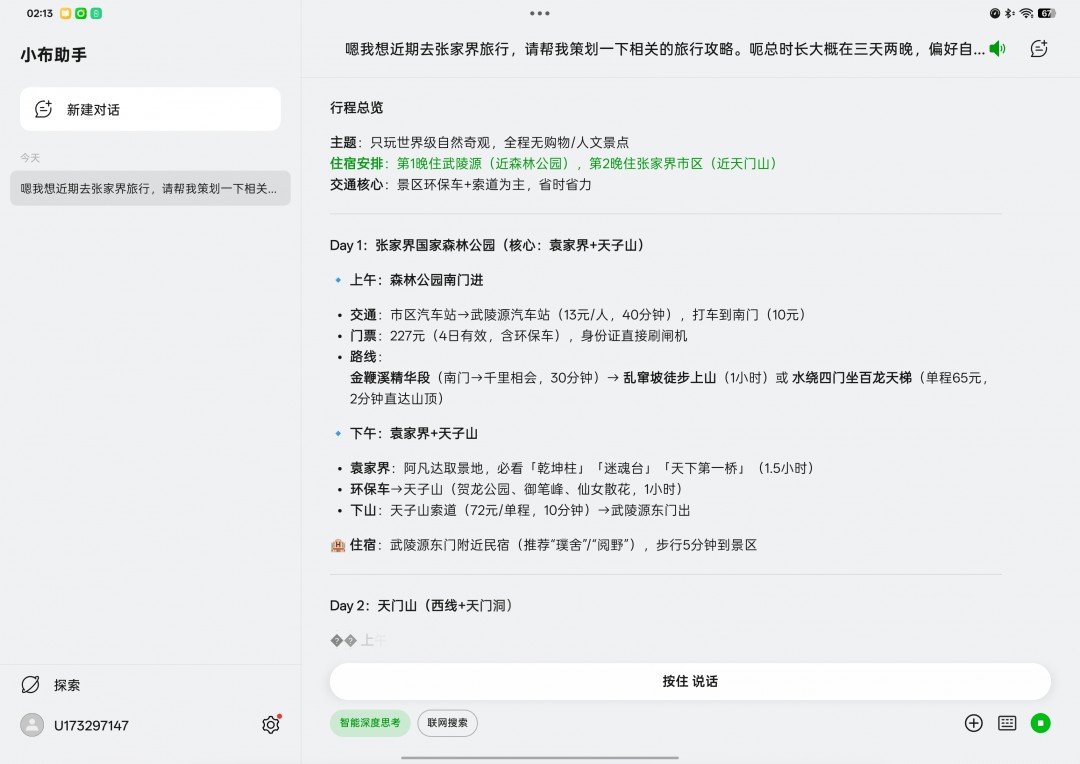
Task: Tap the 按住 说话 voice input bar
Action: click(x=690, y=681)
